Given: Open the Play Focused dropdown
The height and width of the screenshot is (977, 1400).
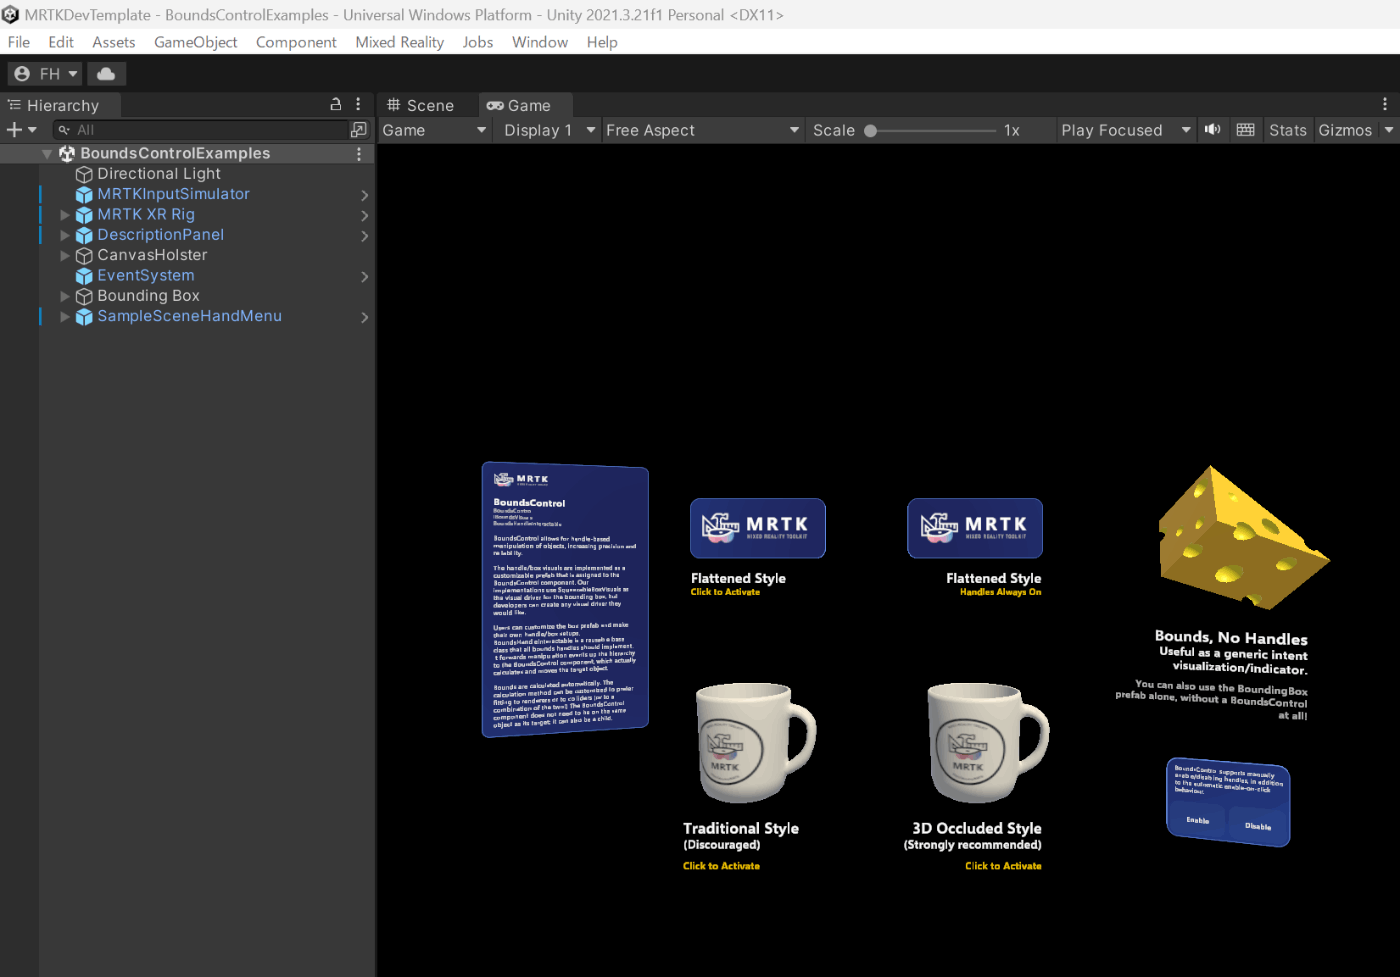Looking at the screenshot, I should [x=1126, y=130].
